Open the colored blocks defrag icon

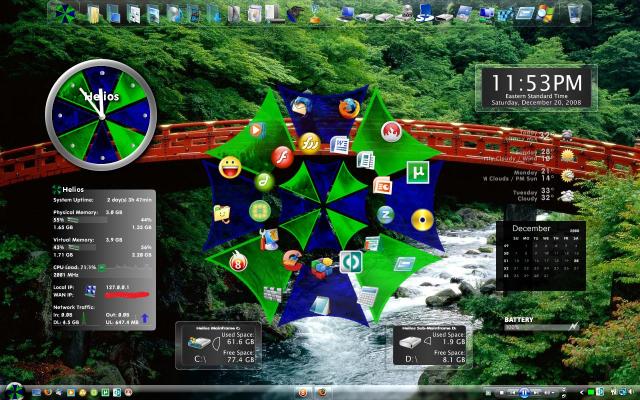point(322,268)
